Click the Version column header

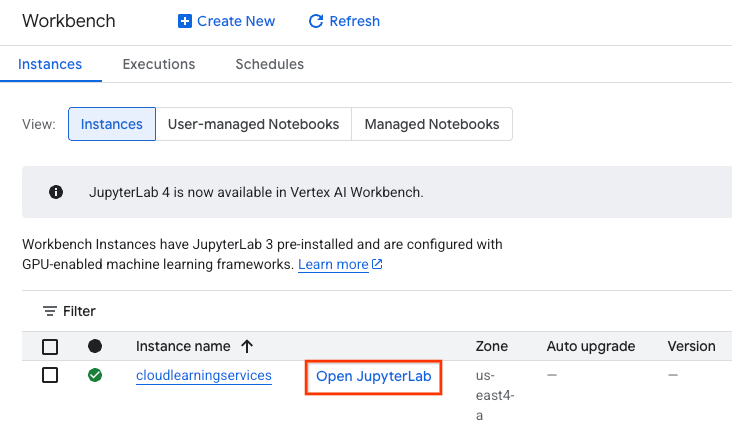pos(691,346)
